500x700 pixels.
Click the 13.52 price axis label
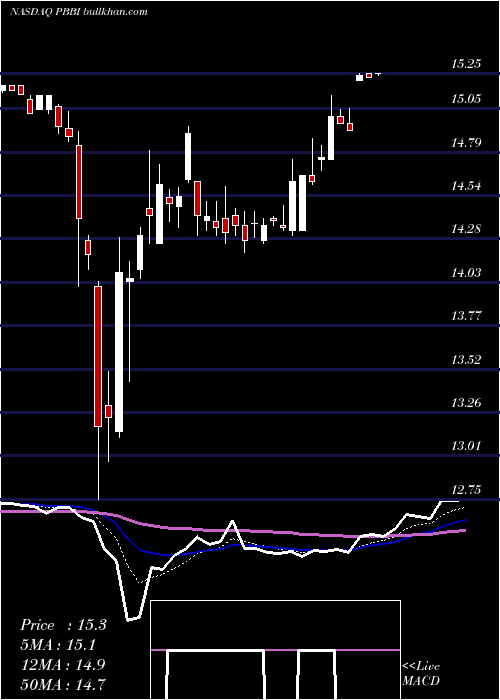tap(466, 359)
